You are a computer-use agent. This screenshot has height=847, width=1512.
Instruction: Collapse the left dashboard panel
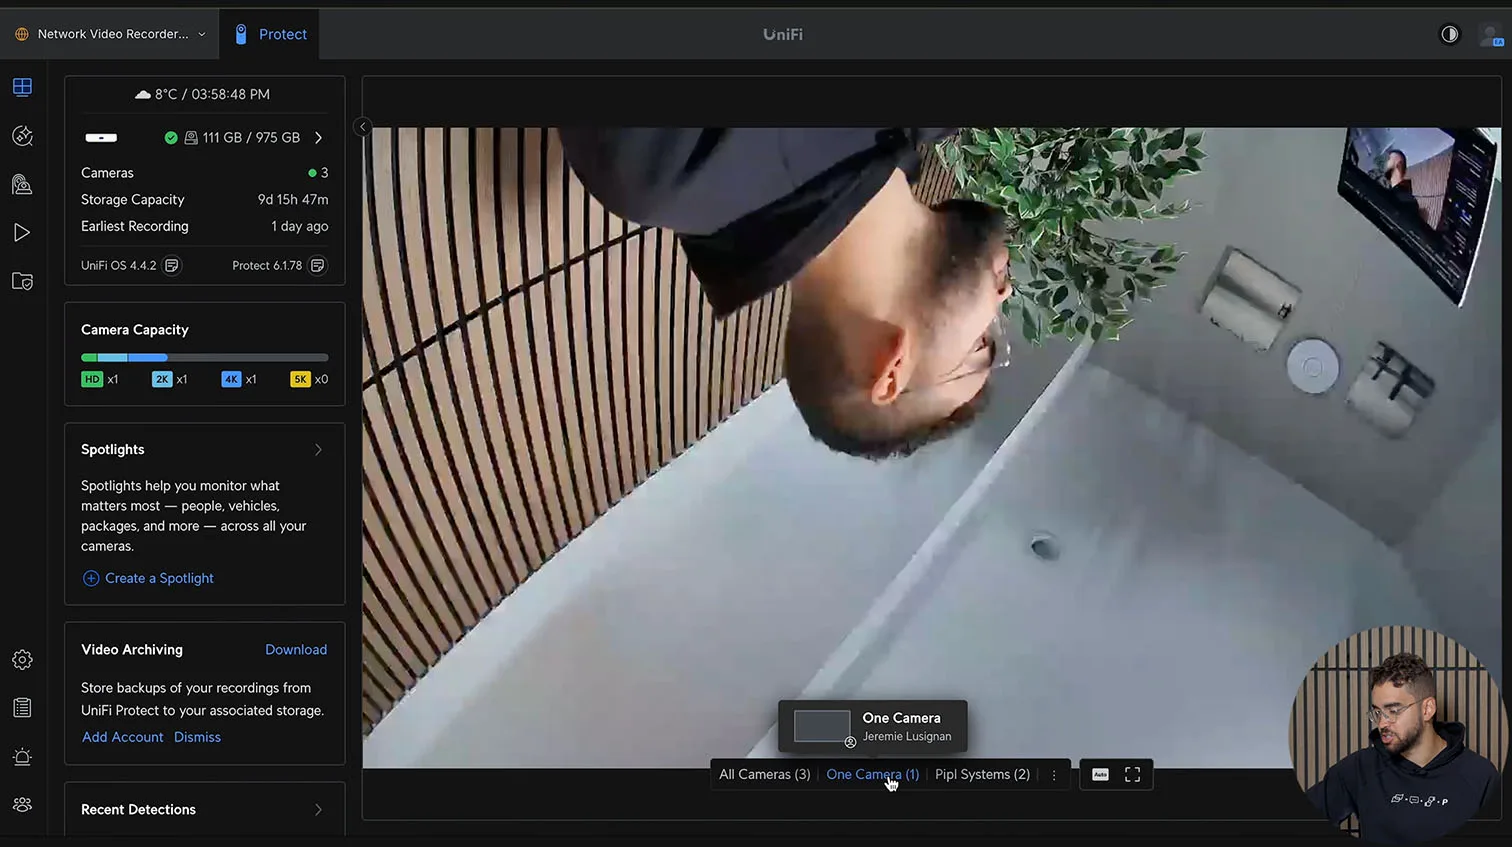[x=363, y=127]
